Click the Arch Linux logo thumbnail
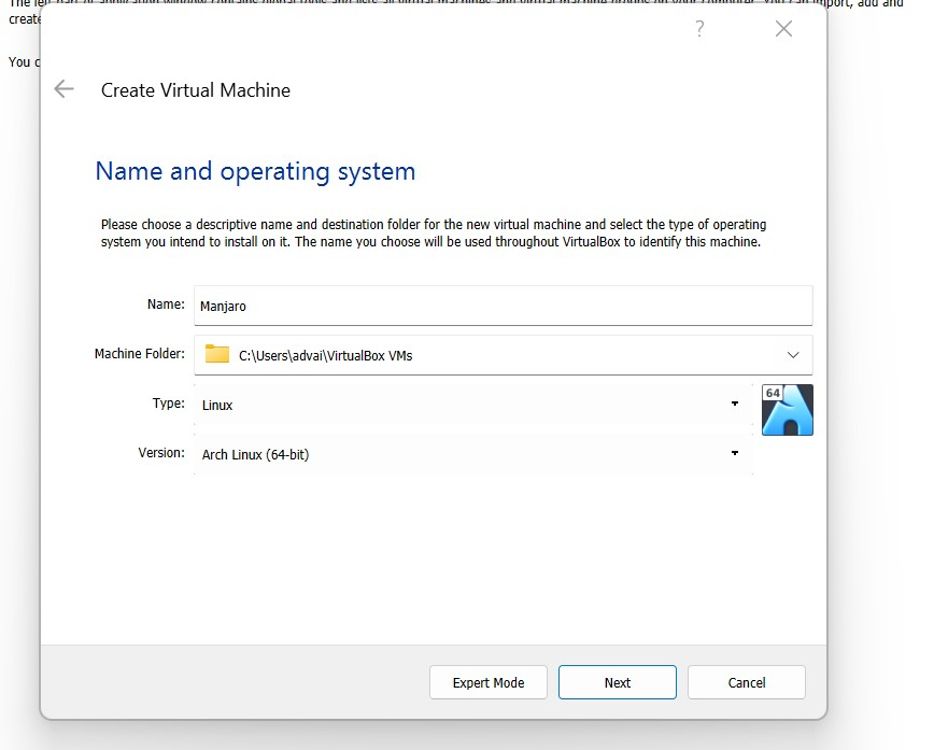The height and width of the screenshot is (750, 934). 786,414
